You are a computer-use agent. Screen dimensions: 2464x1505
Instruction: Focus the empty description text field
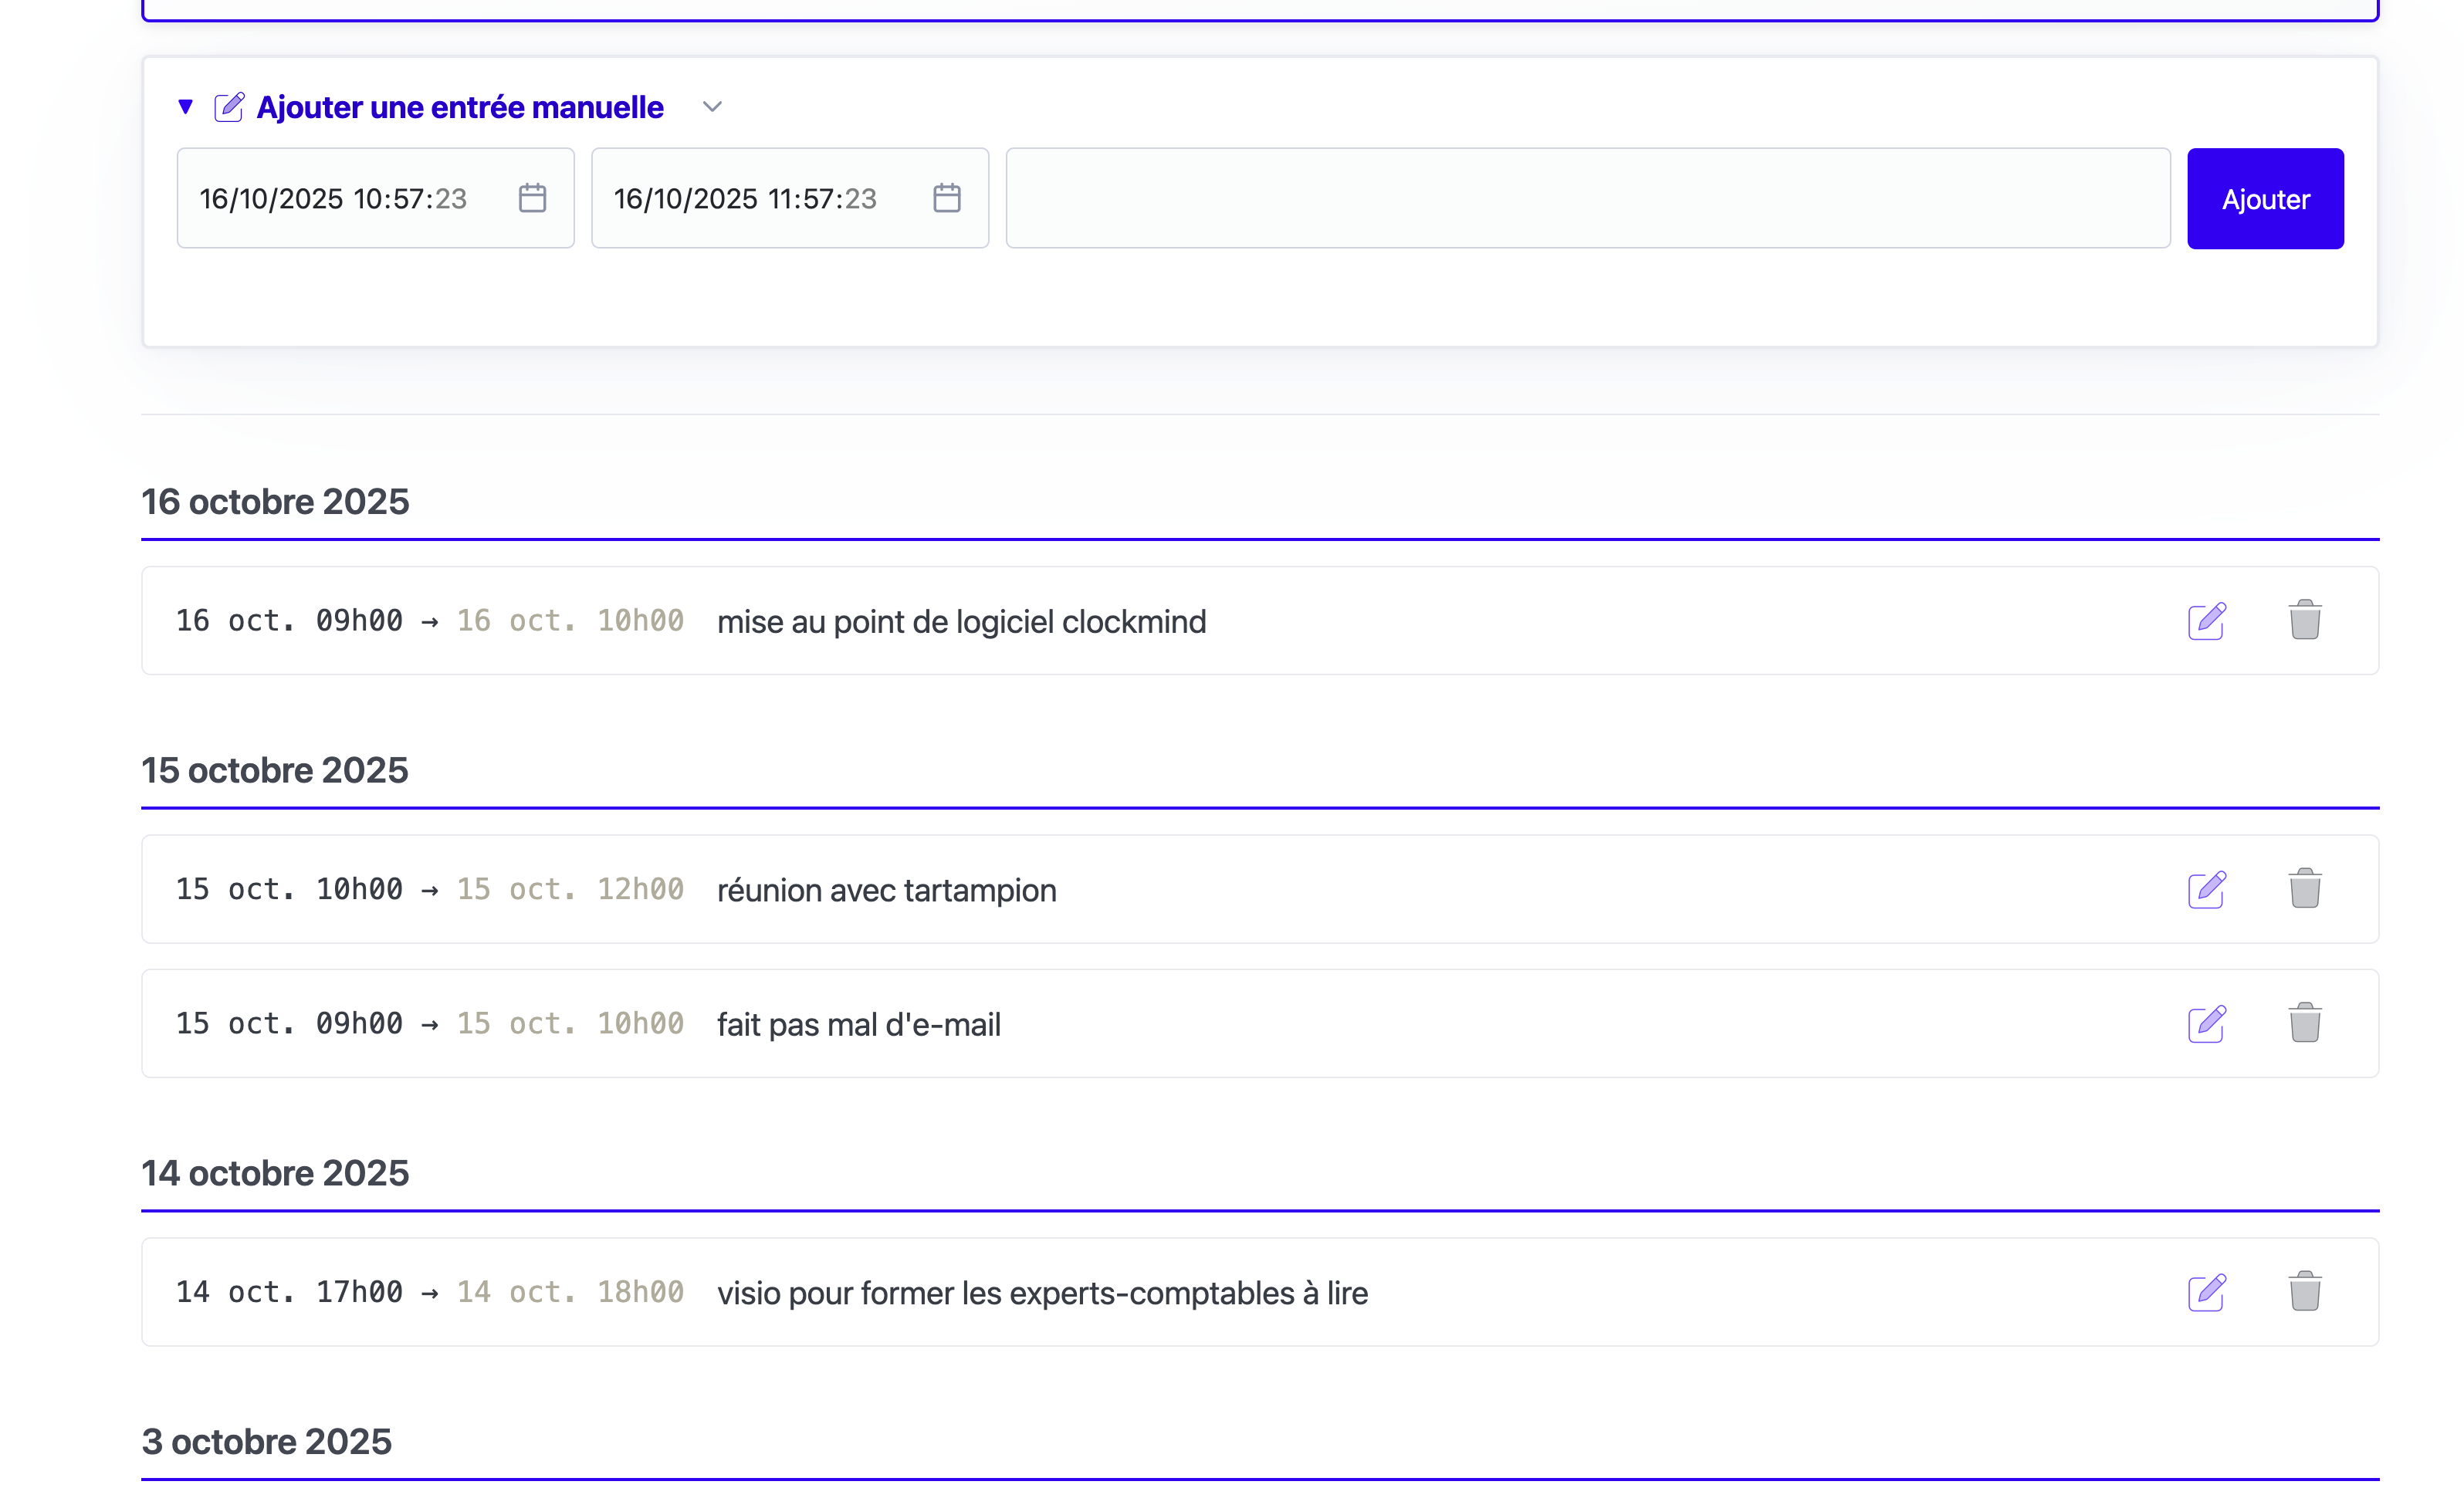pyautogui.click(x=1587, y=198)
